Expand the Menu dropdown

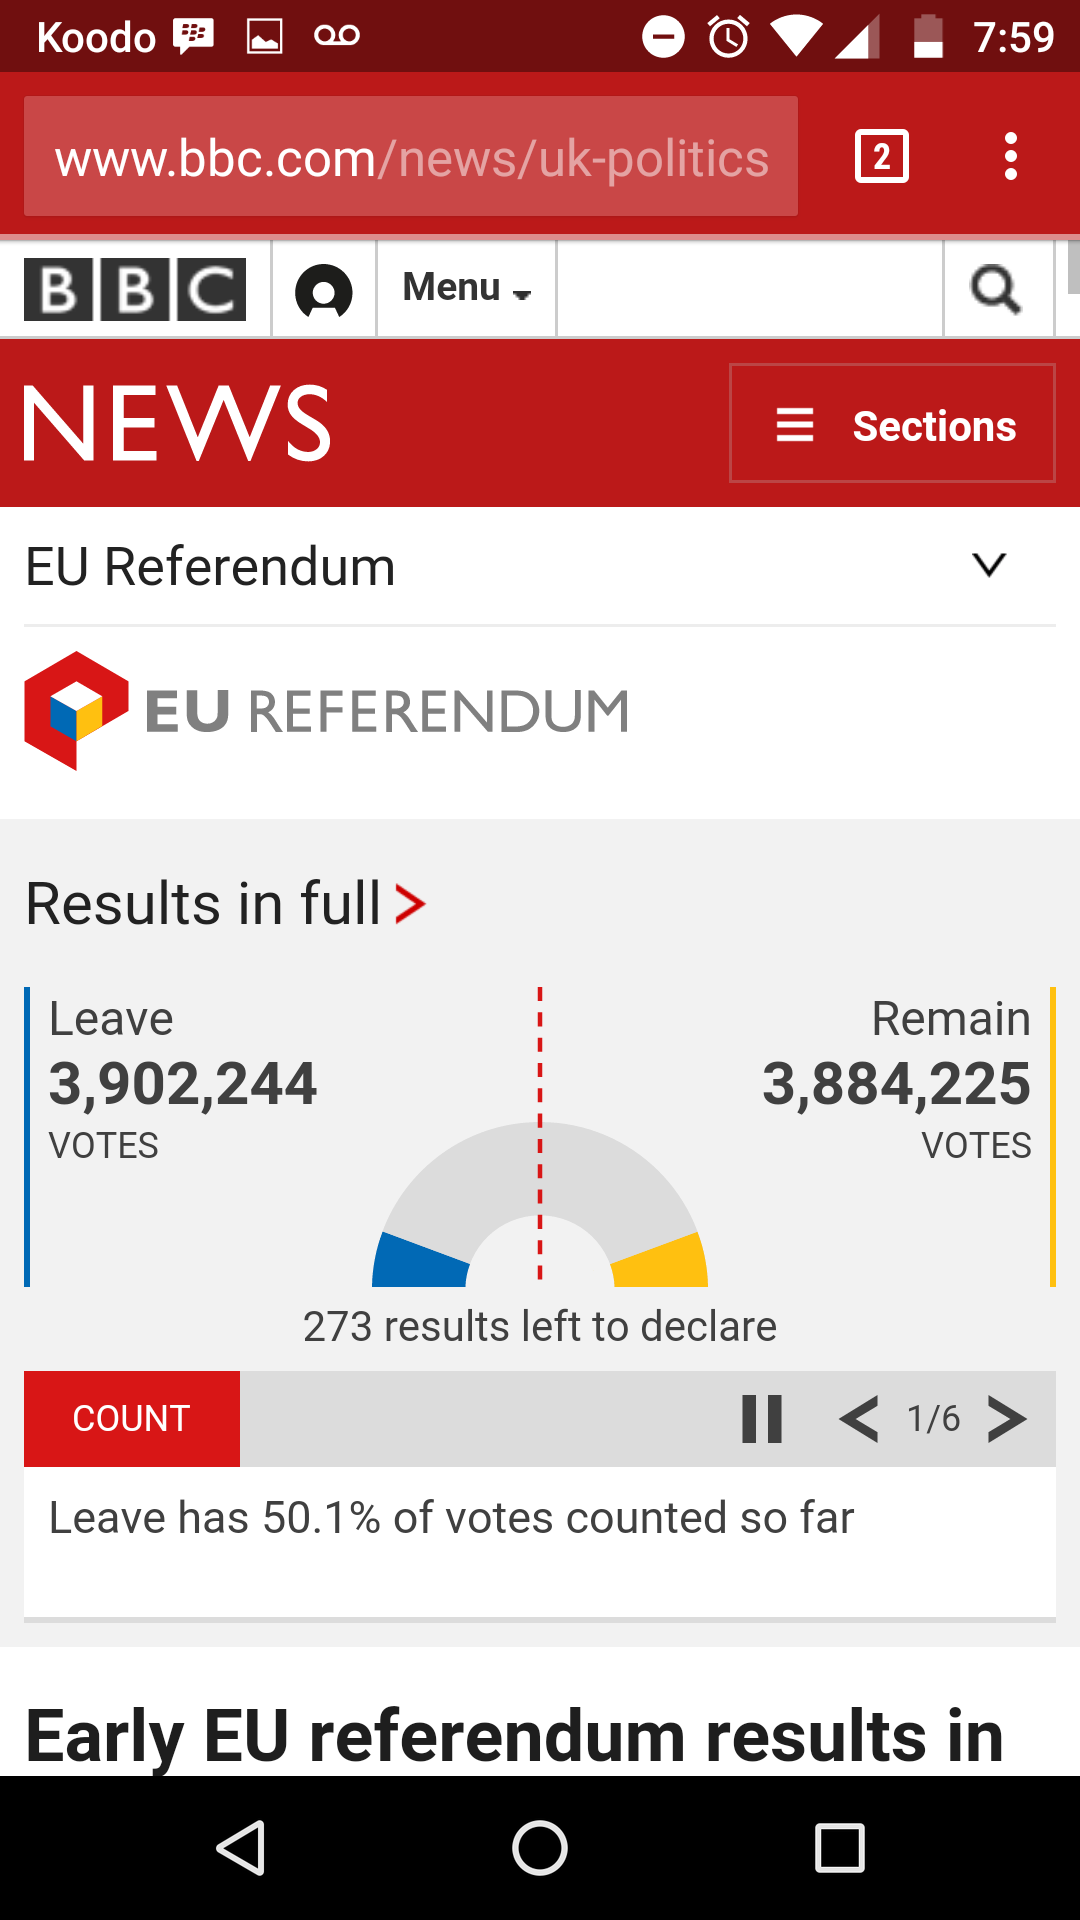coord(466,288)
